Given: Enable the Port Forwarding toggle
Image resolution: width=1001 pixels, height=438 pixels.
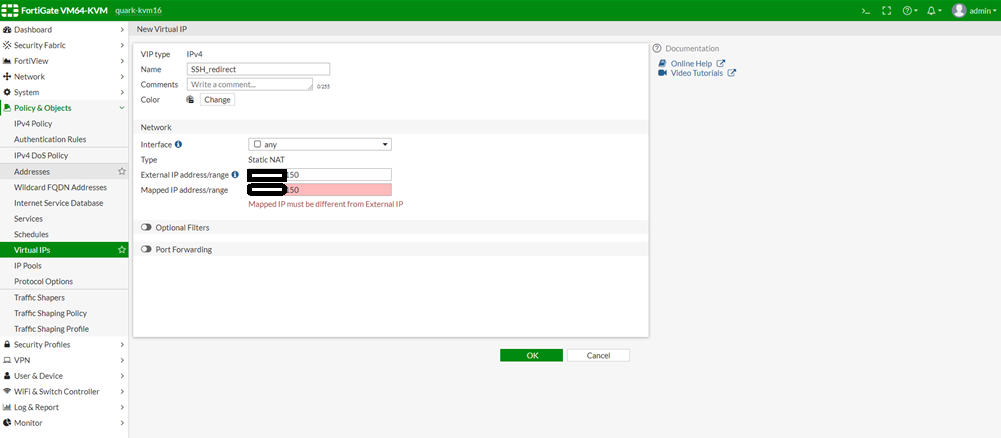Looking at the screenshot, I should [147, 249].
